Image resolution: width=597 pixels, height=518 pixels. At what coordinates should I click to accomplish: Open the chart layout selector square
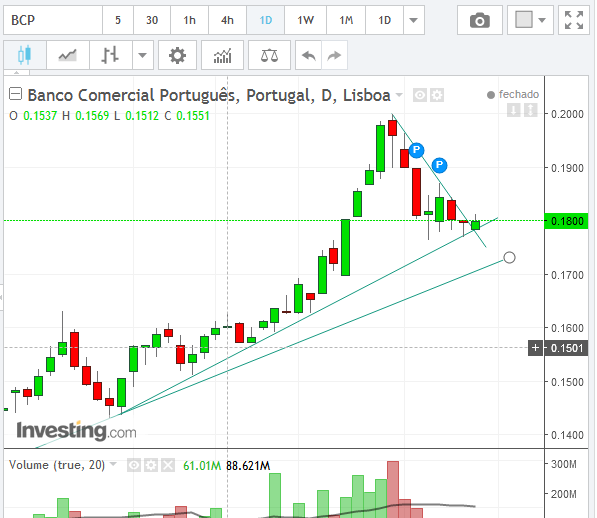pyautogui.click(x=524, y=19)
